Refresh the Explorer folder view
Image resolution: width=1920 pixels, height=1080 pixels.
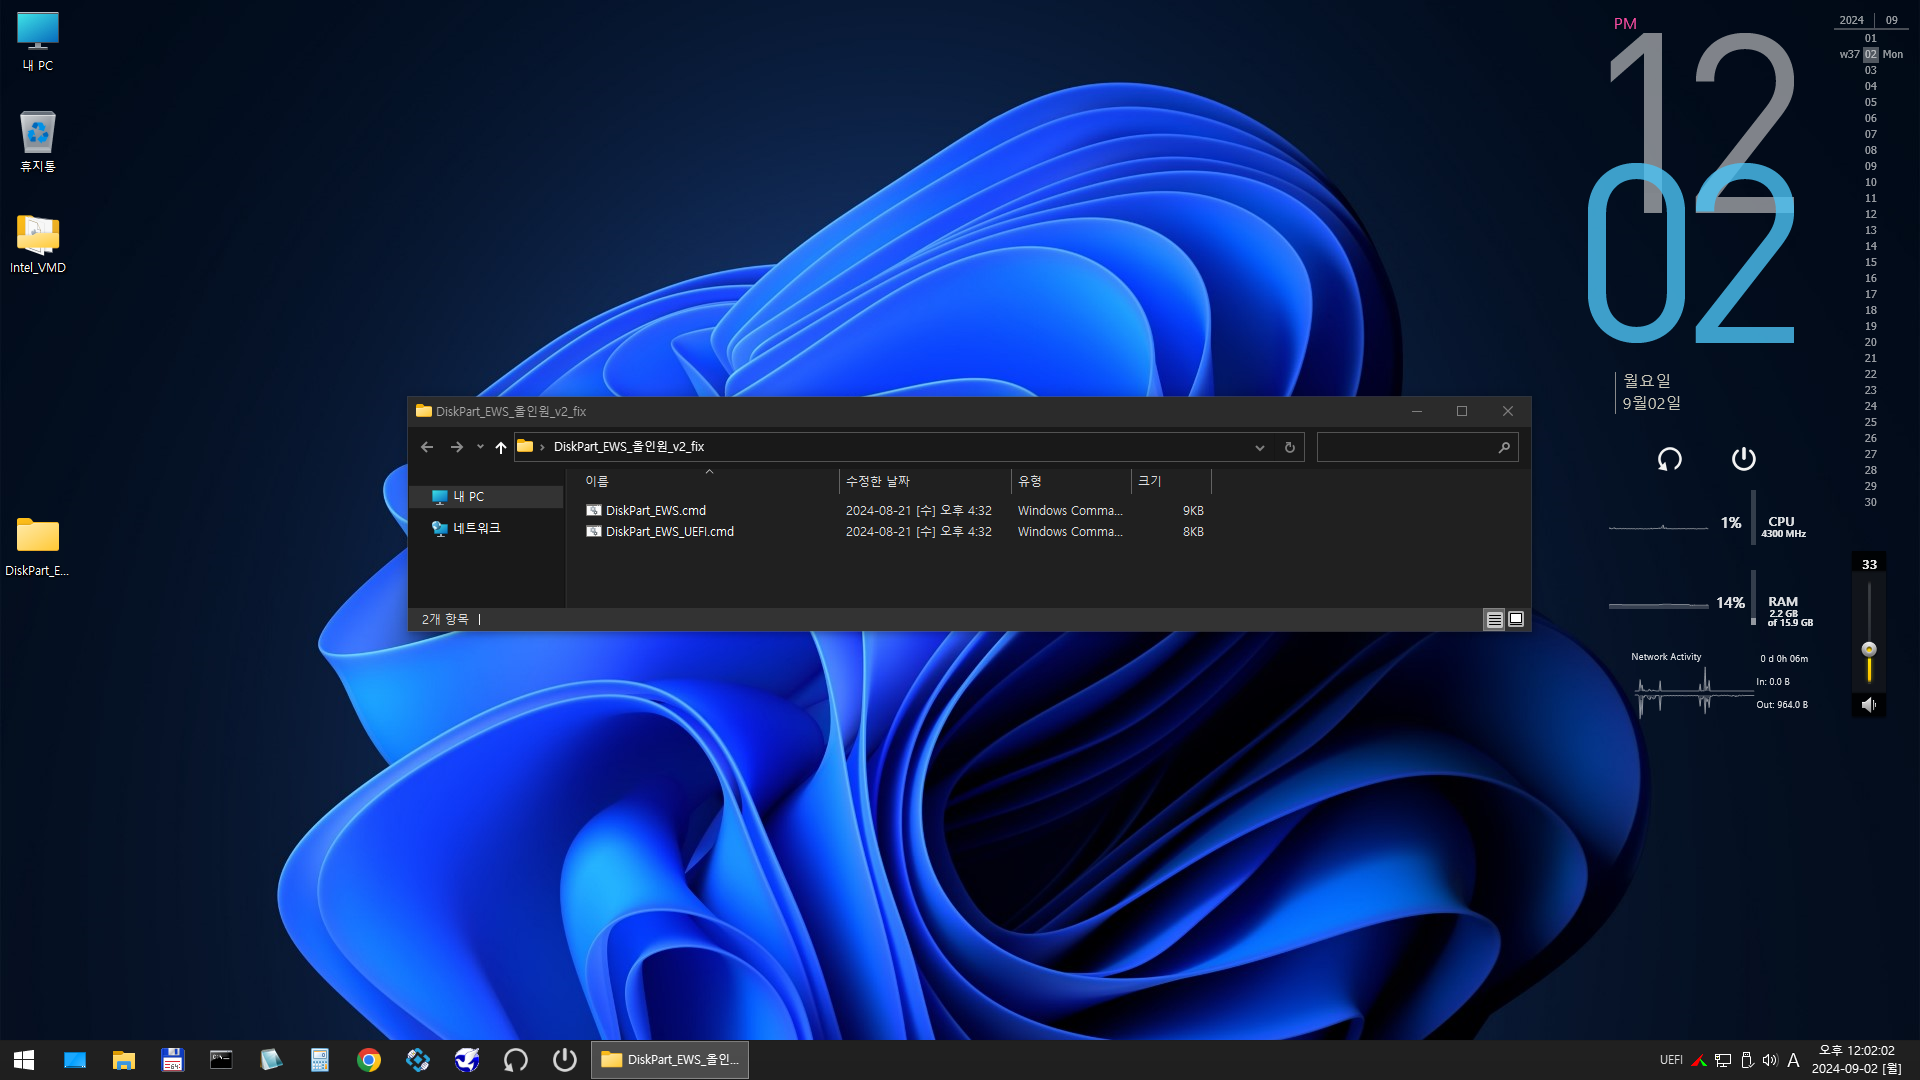1290,447
